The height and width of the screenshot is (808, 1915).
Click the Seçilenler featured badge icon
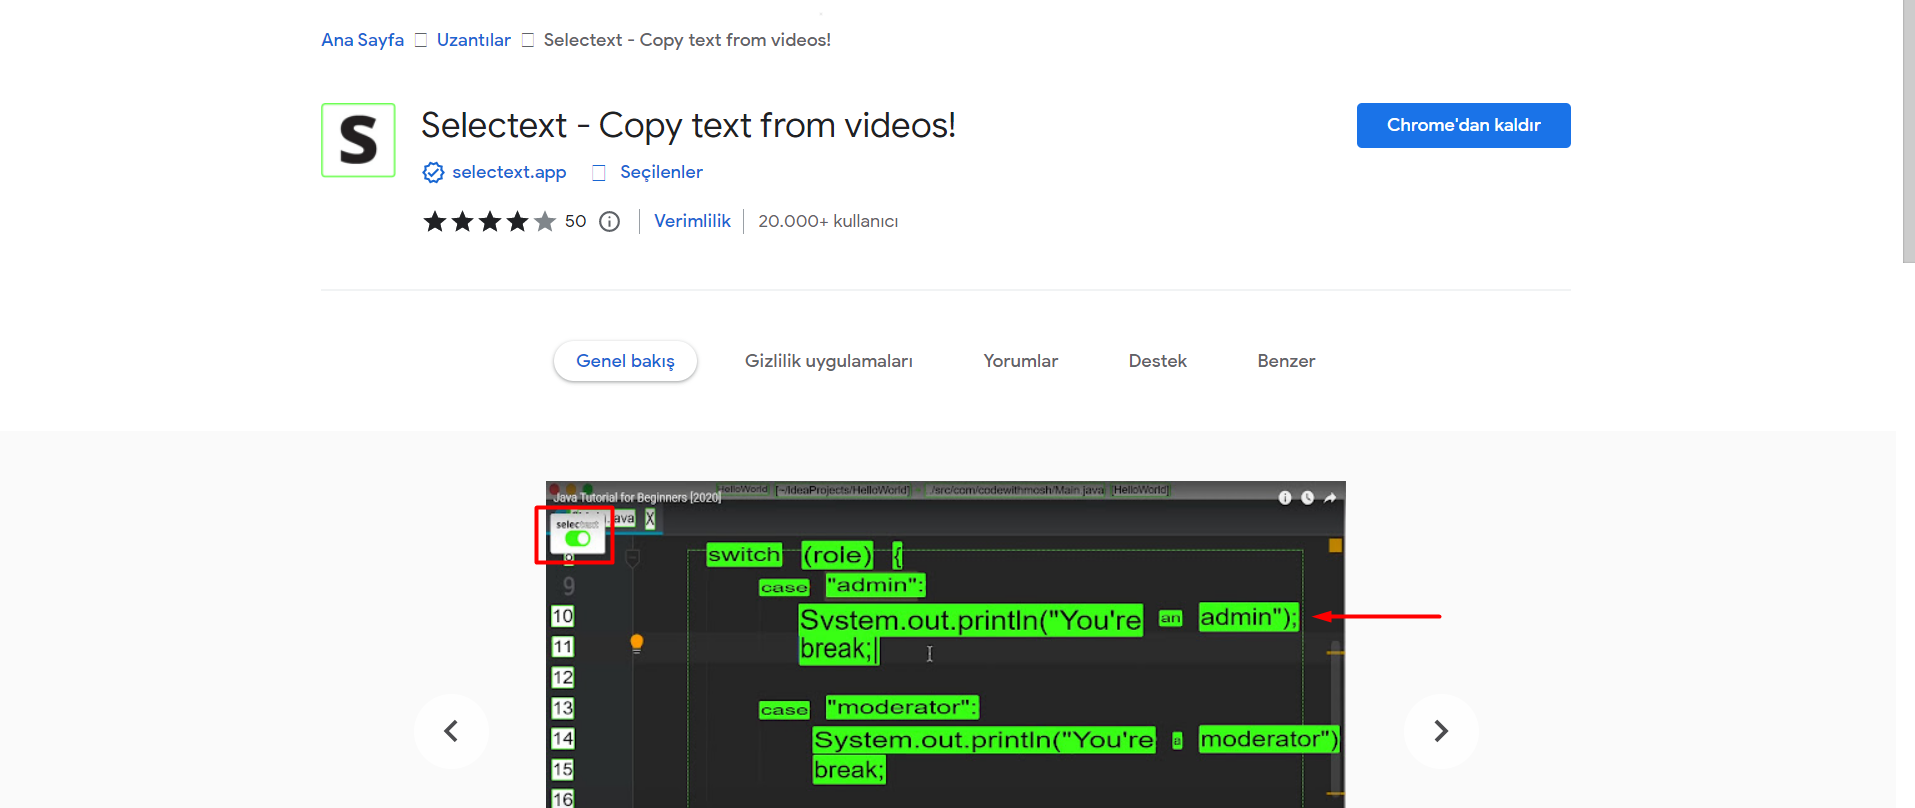pos(599,173)
